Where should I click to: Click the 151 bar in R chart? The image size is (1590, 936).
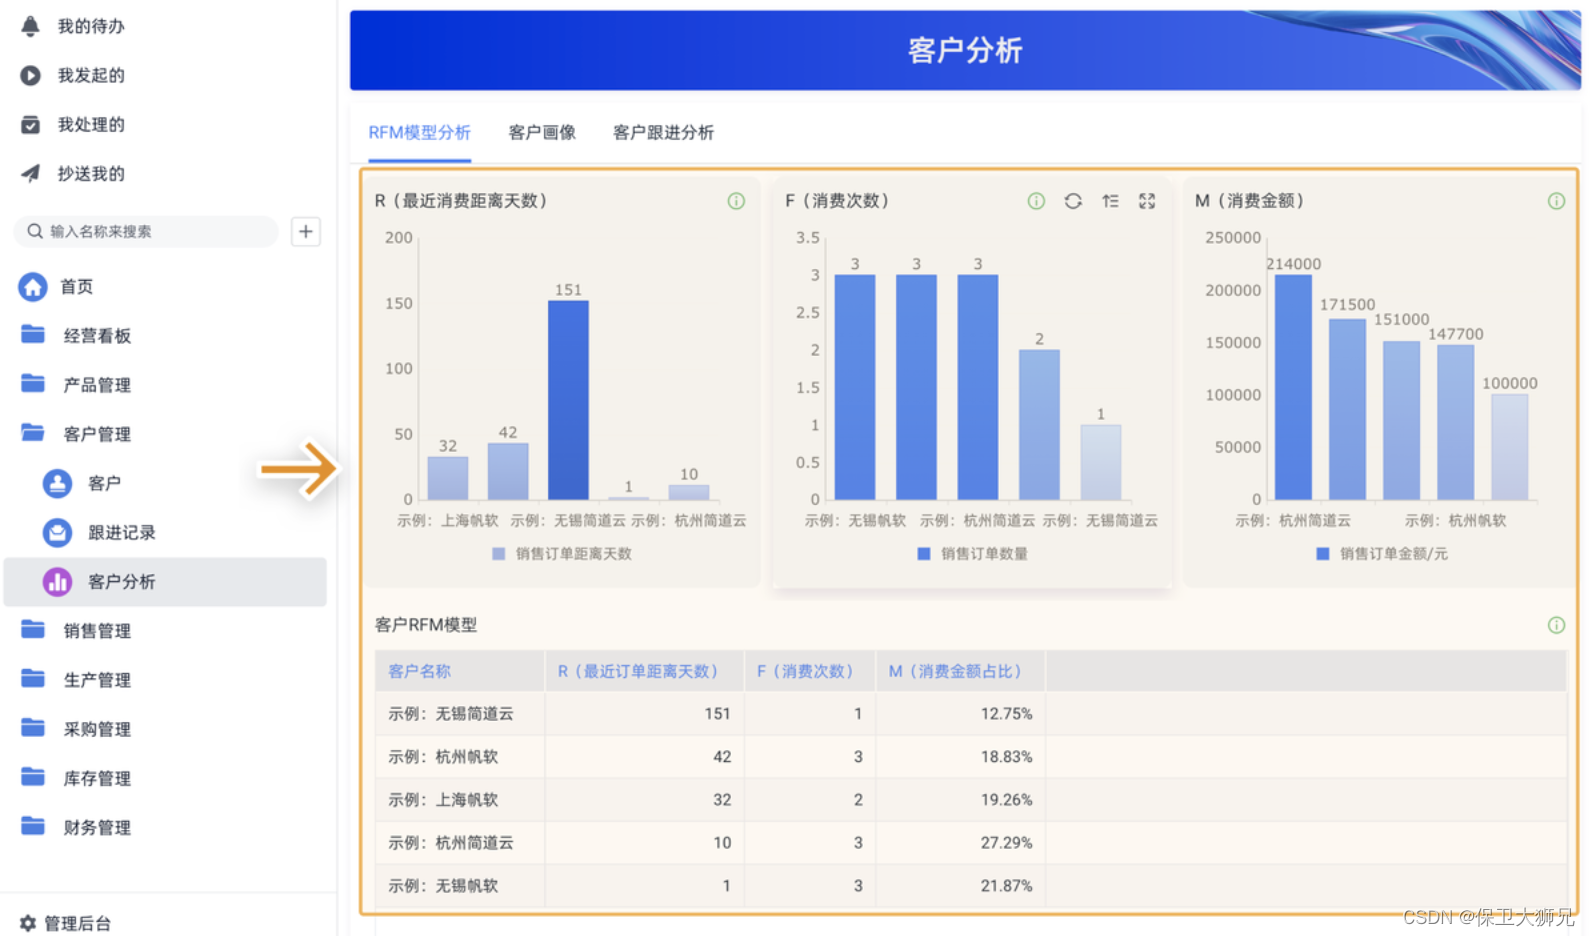pyautogui.click(x=568, y=400)
